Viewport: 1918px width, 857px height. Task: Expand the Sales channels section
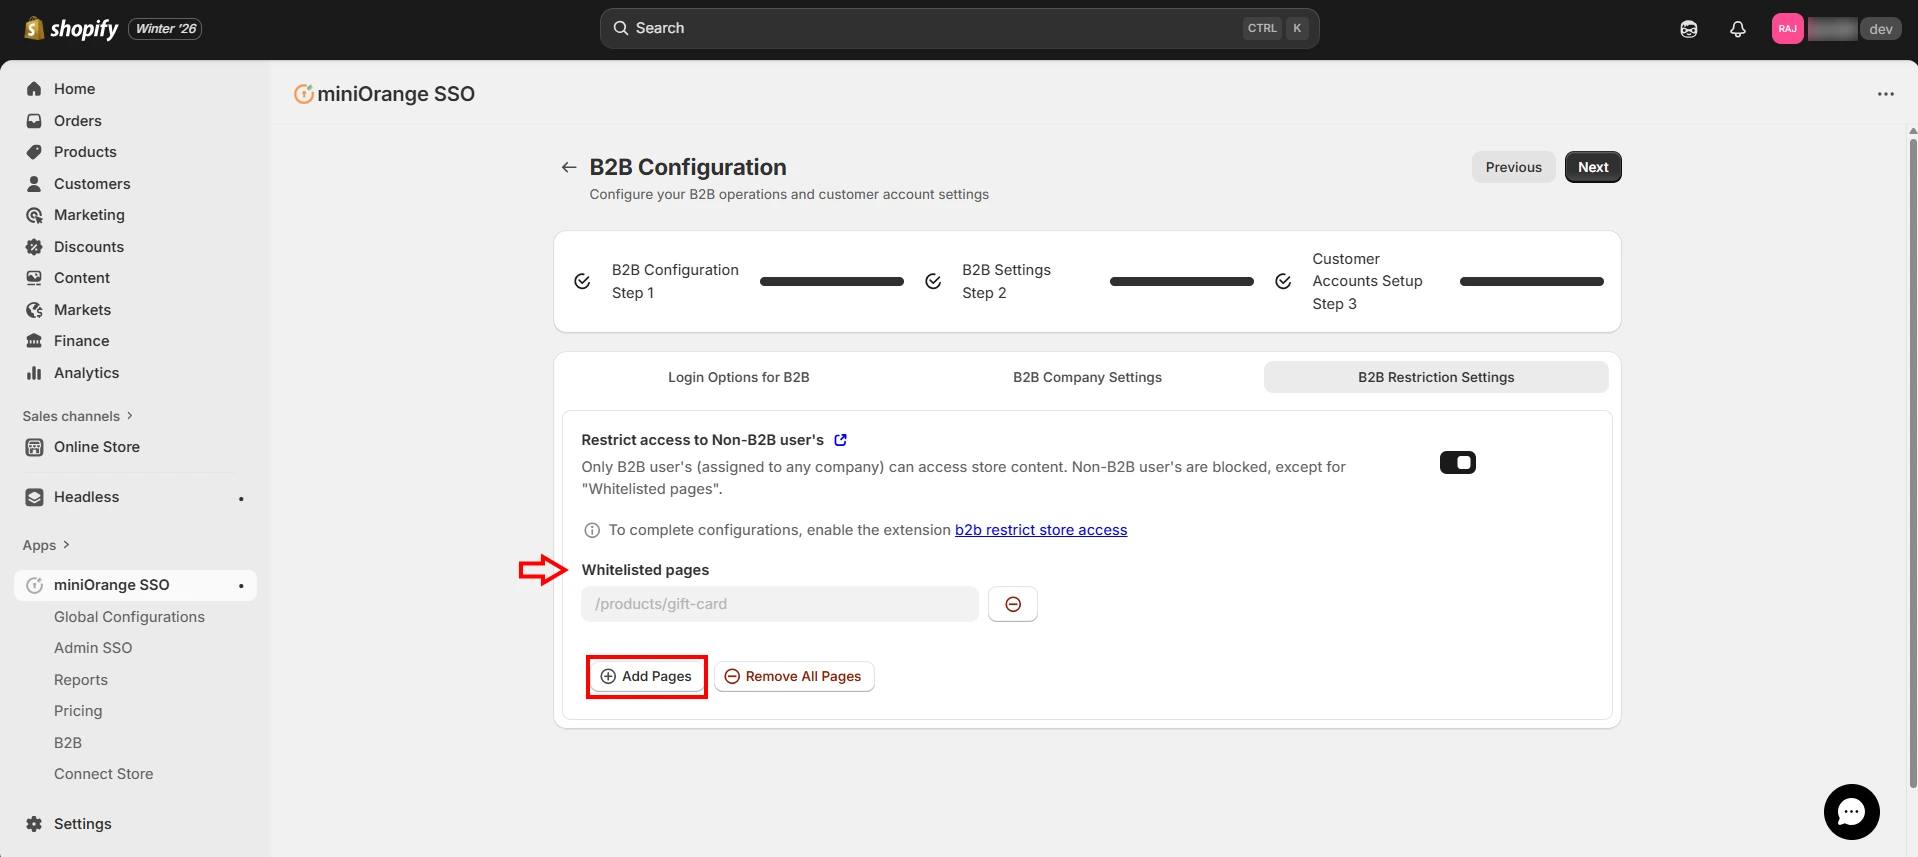click(78, 416)
